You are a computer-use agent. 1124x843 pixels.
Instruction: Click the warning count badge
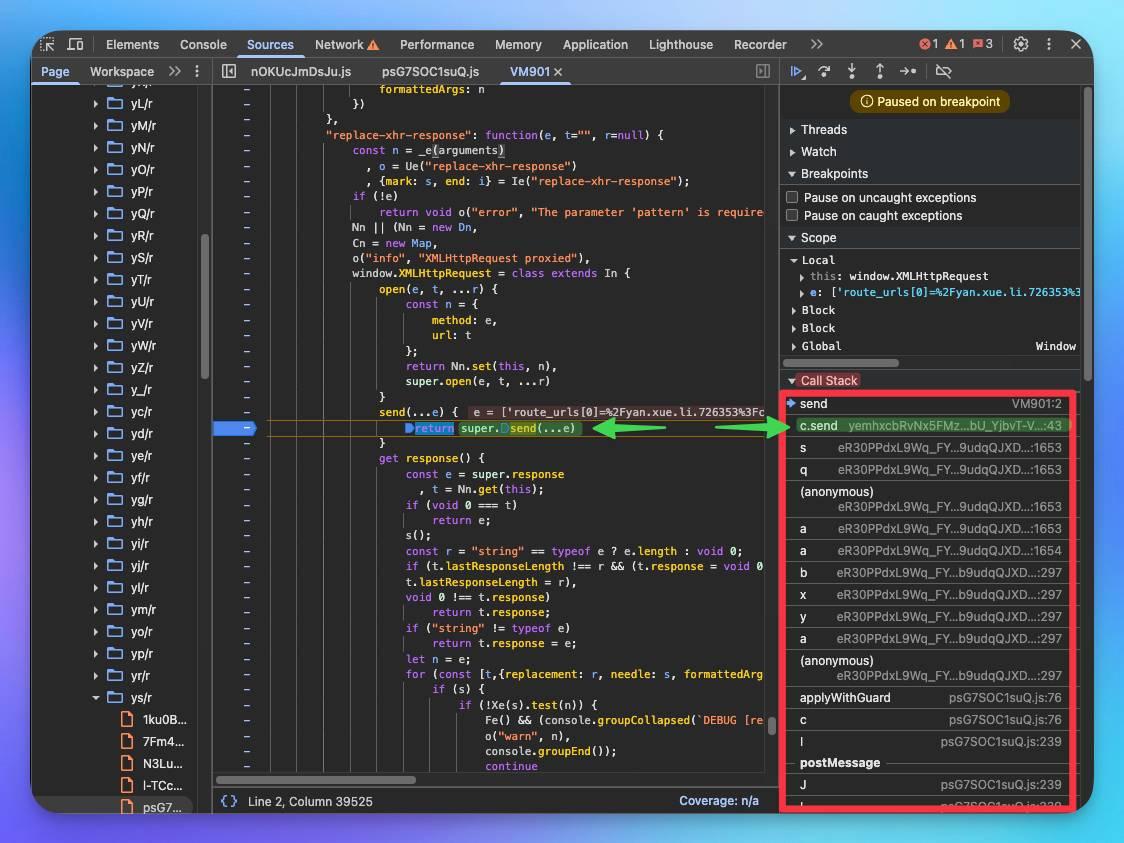click(955, 44)
